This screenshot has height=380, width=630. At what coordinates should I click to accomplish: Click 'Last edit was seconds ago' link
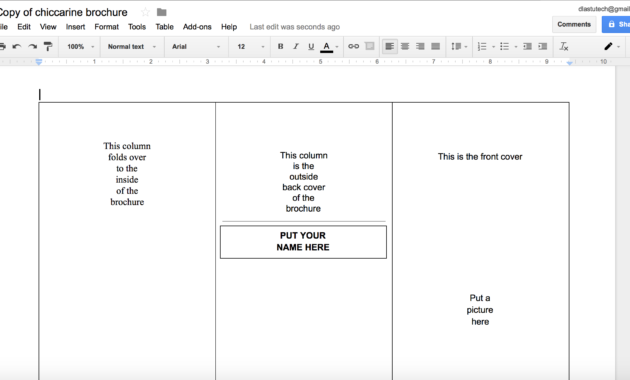(295, 27)
